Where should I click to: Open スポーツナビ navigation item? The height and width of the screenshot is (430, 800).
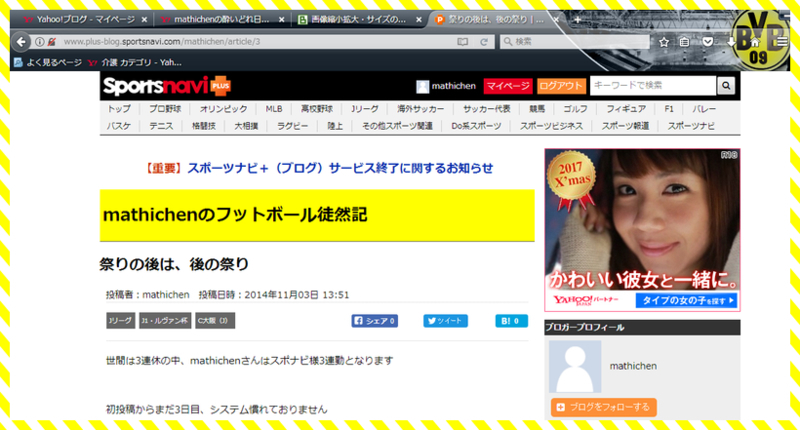pos(691,125)
